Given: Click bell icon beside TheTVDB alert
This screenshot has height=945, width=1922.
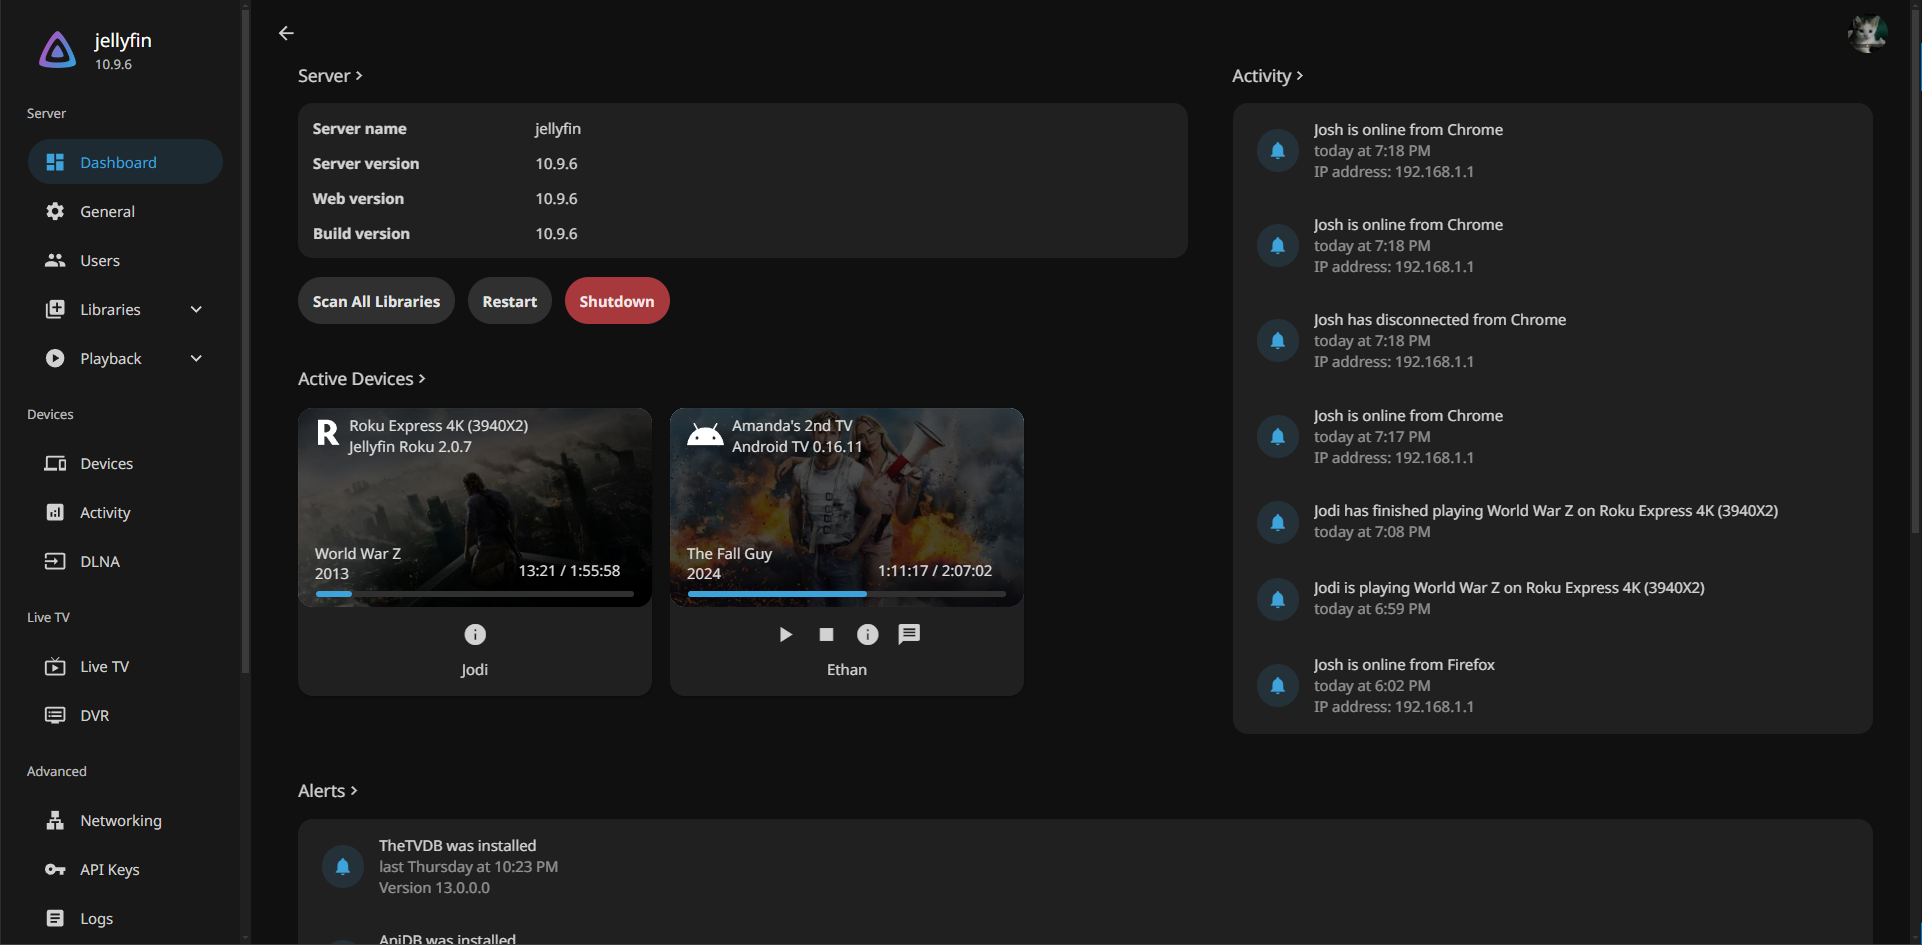Looking at the screenshot, I should 342,866.
